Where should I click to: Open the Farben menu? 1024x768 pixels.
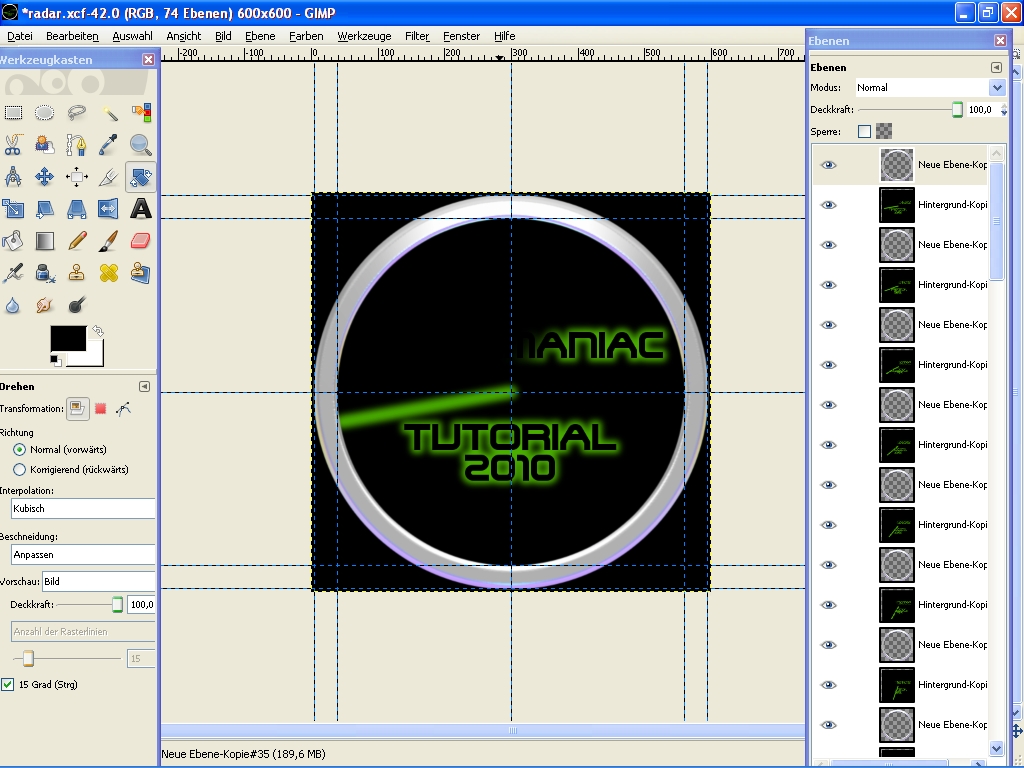tap(306, 36)
